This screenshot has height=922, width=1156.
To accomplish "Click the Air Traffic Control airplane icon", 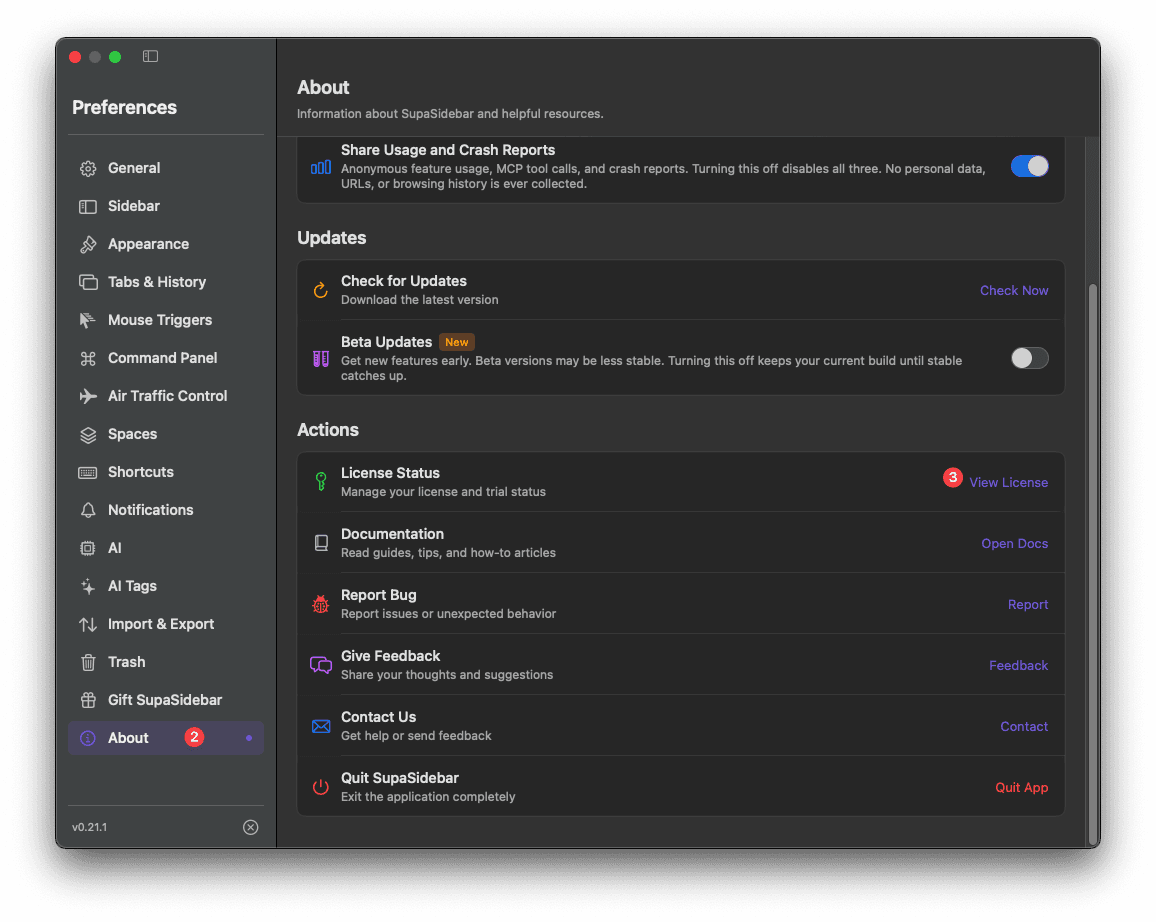I will 88,397.
